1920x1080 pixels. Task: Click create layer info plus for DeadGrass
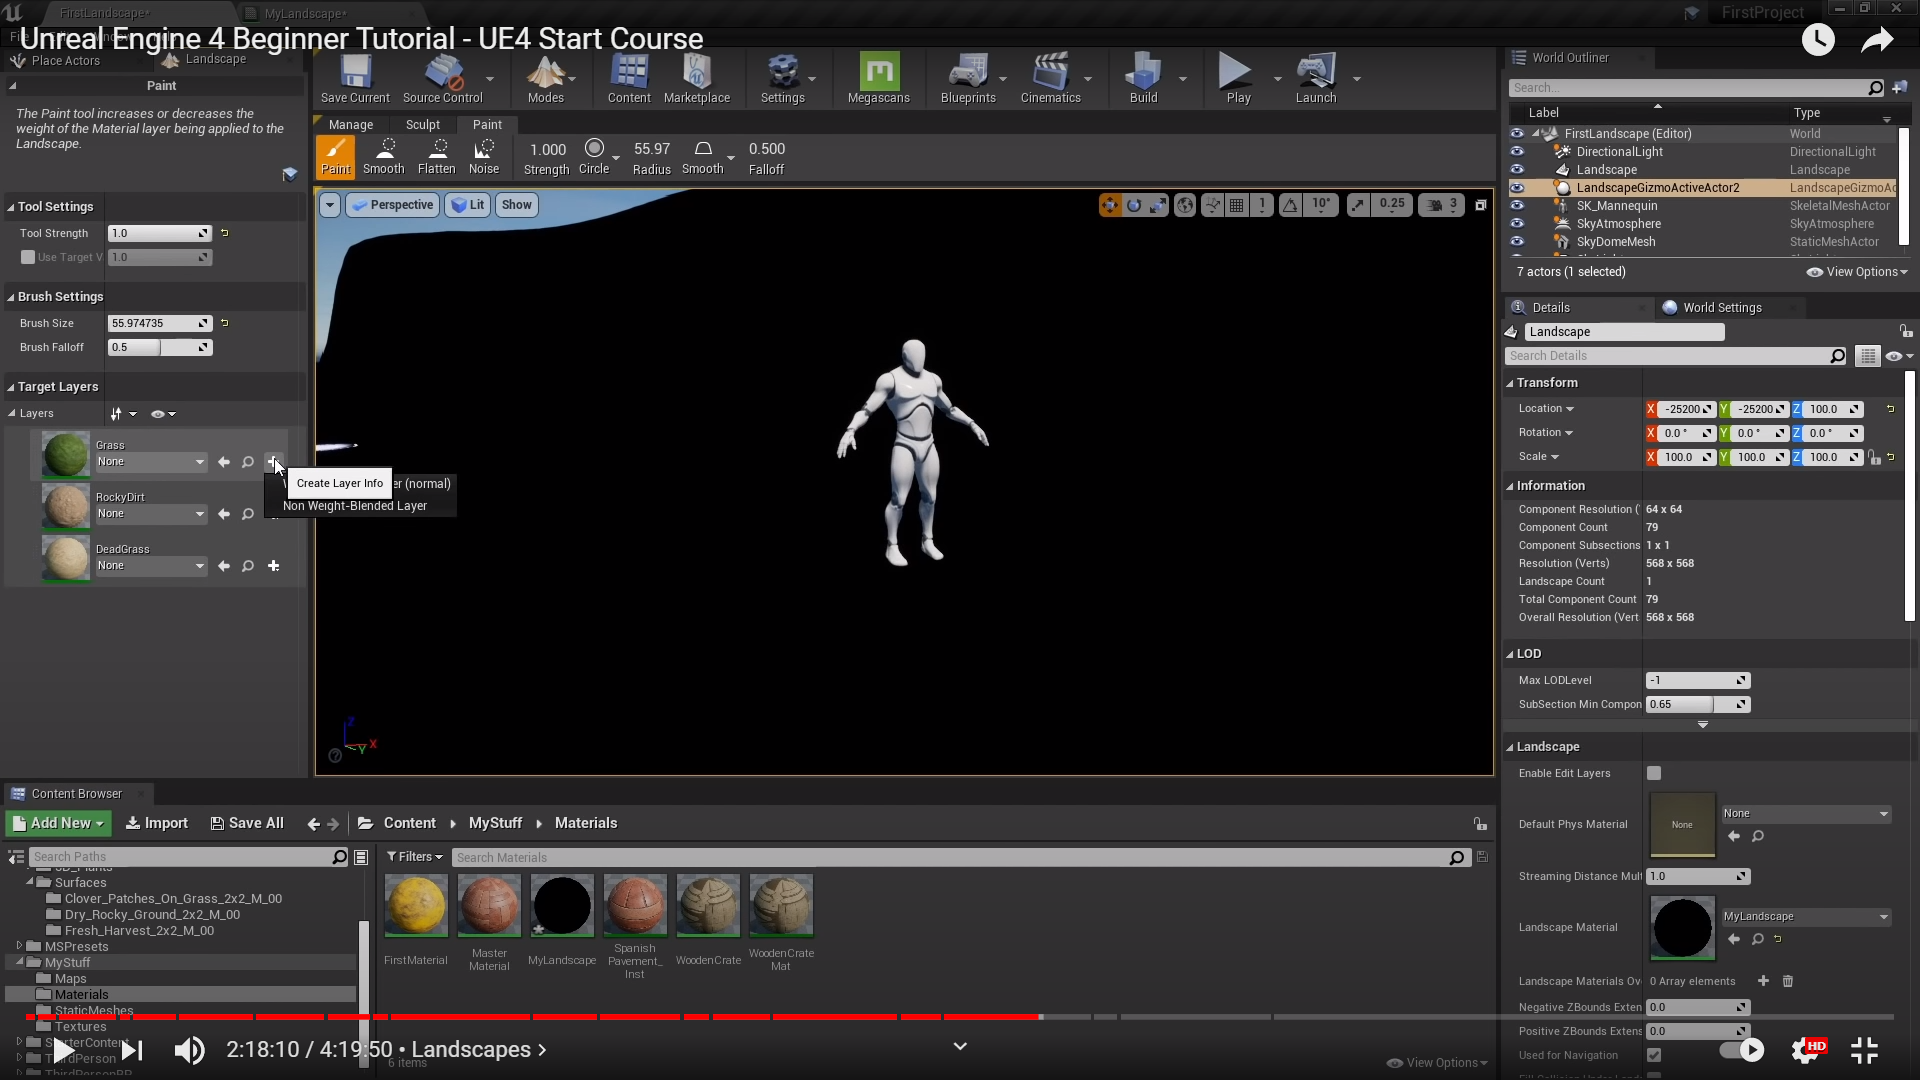click(x=273, y=566)
